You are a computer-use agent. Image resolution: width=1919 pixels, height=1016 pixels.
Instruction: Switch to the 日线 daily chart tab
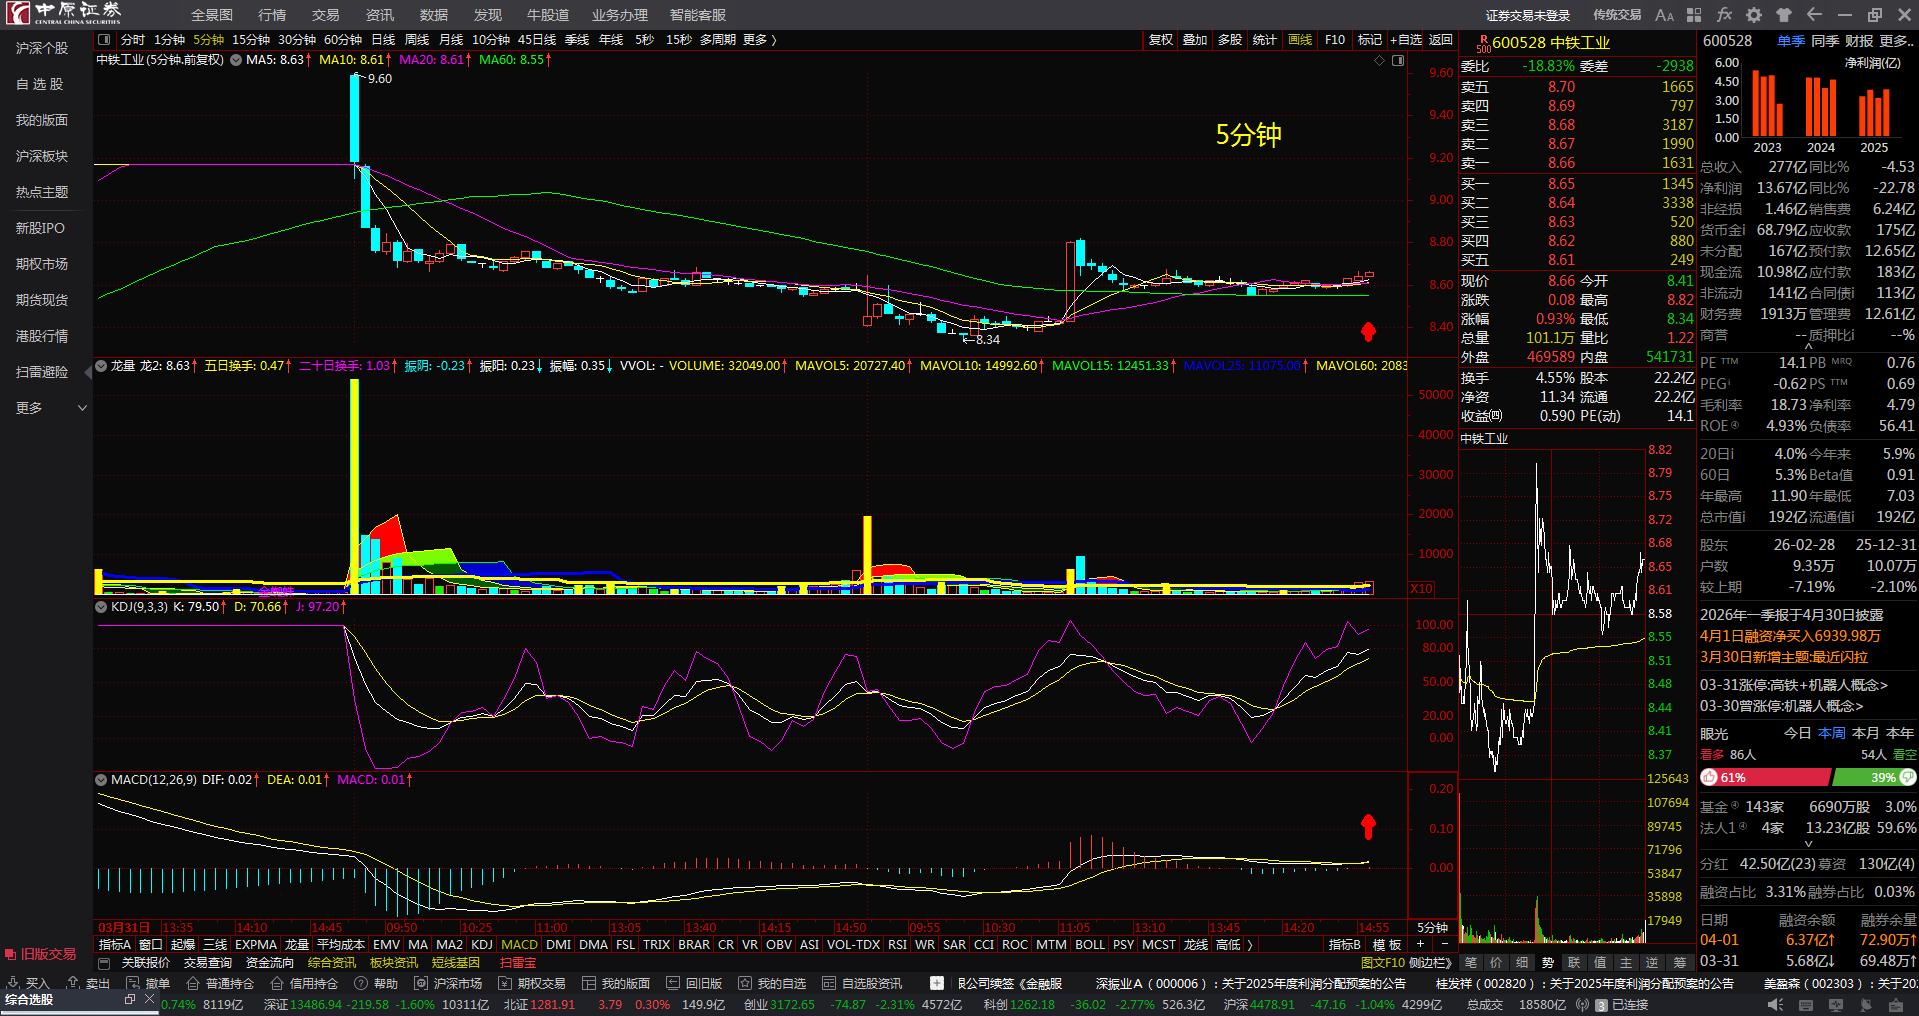383,40
